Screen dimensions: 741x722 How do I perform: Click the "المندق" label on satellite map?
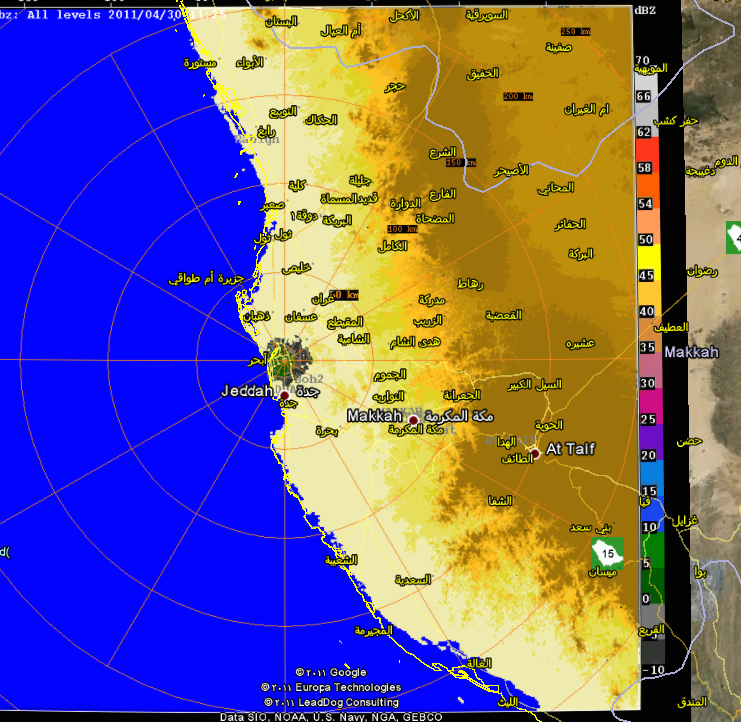coord(692,702)
